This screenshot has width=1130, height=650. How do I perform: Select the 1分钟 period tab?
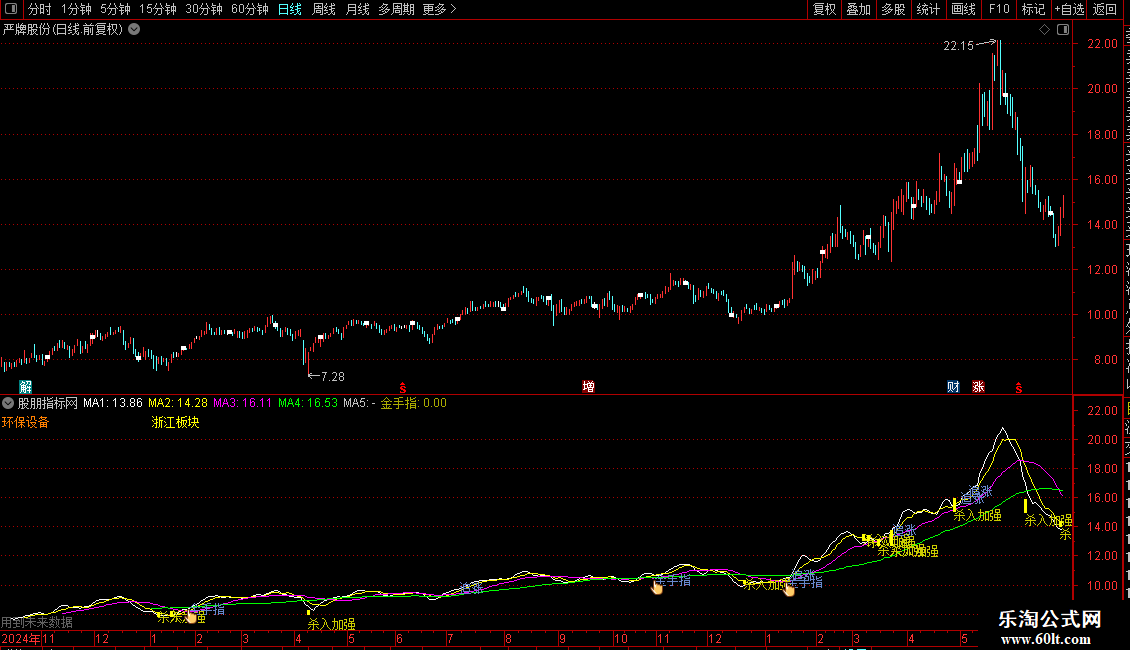pyautogui.click(x=76, y=9)
